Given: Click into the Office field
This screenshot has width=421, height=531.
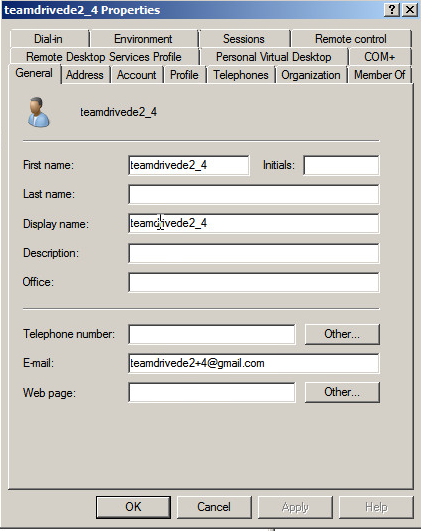Looking at the screenshot, I should point(254,282).
